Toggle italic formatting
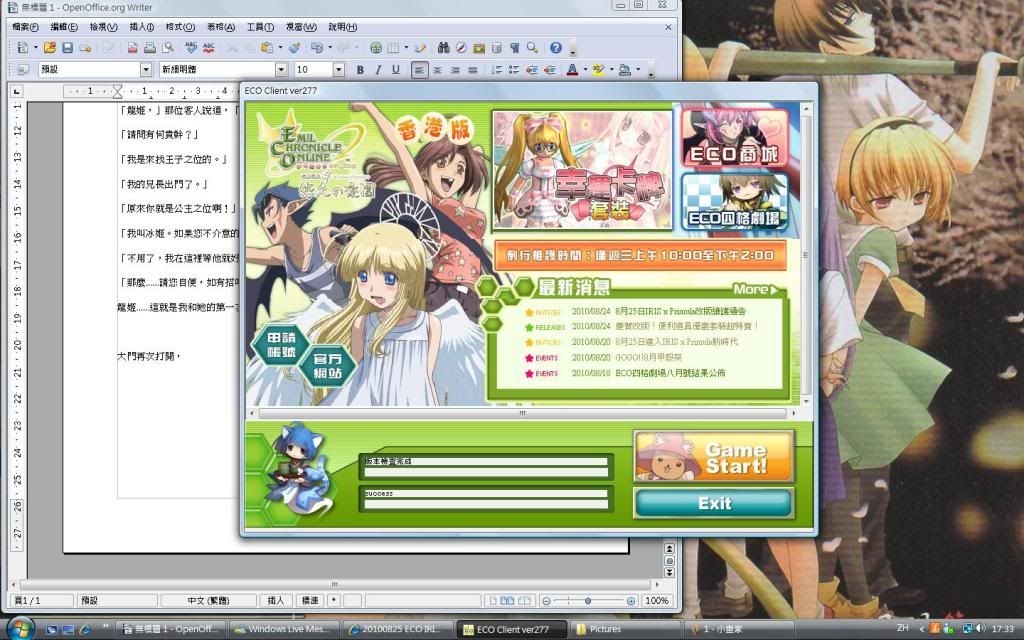The width and height of the screenshot is (1024, 640). tap(378, 70)
